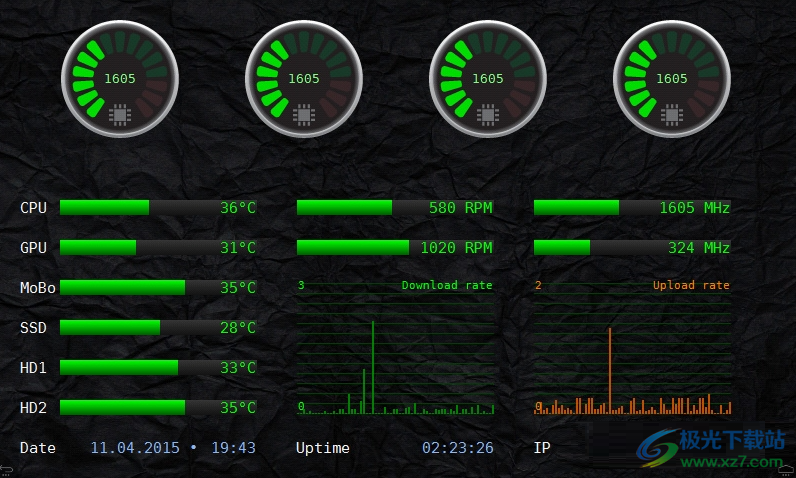Click the tallest spike in the download graph
The height and width of the screenshot is (478, 796).
point(373,367)
